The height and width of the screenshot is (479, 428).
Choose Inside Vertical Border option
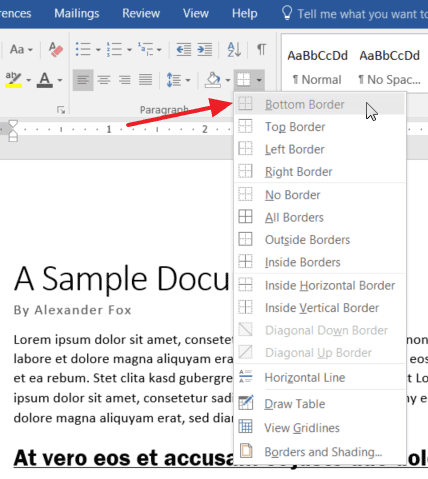pyautogui.click(x=319, y=308)
